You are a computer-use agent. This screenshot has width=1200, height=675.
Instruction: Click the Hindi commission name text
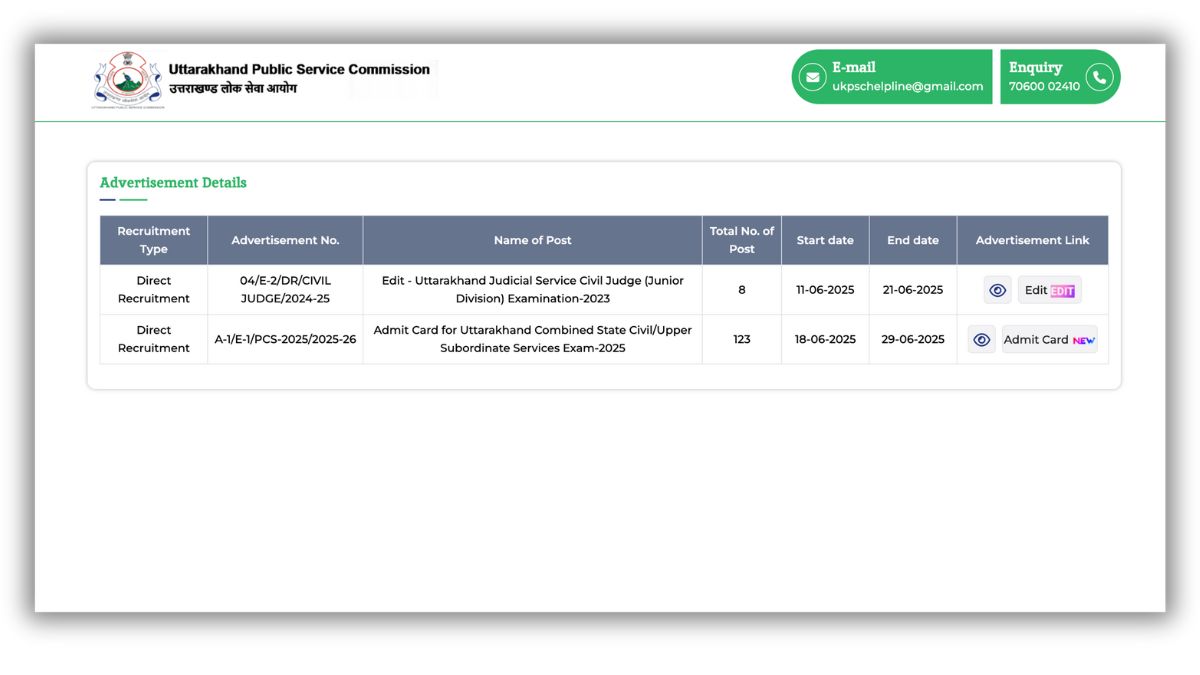tap(233, 89)
